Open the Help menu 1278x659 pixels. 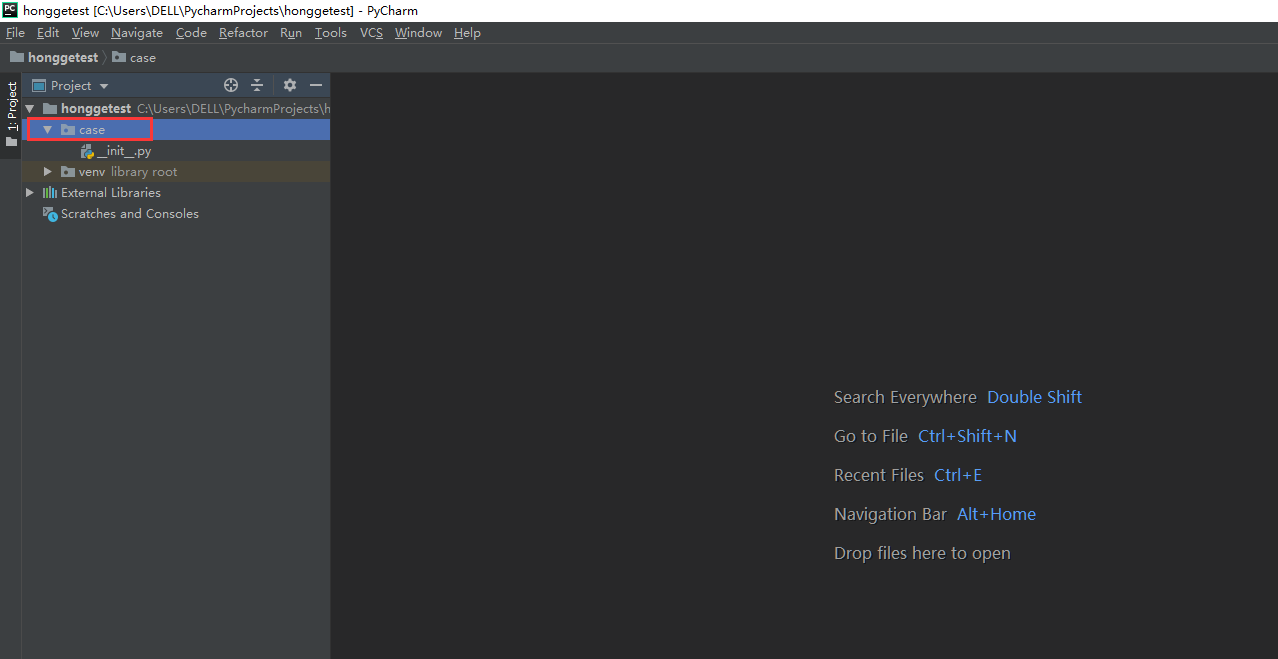click(467, 33)
